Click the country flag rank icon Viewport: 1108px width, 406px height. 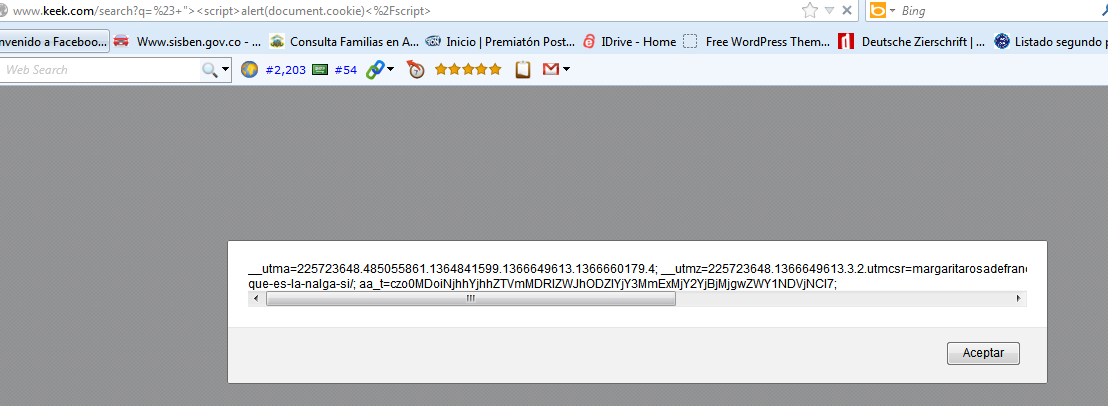tap(319, 69)
